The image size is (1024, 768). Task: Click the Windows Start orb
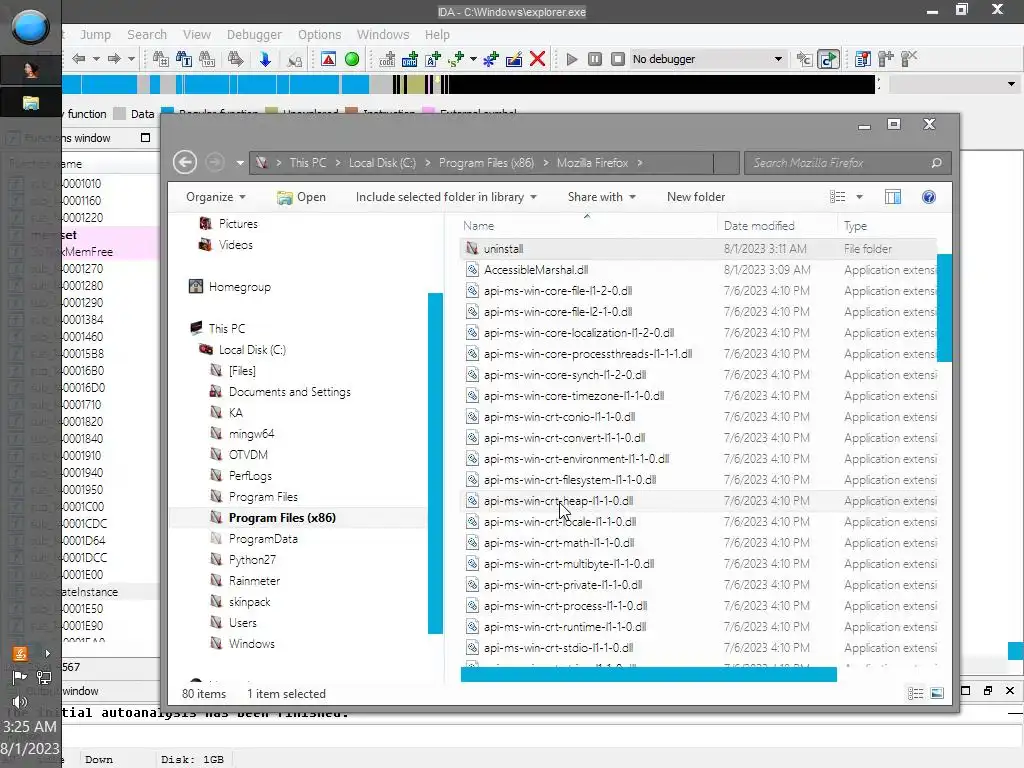point(30,27)
